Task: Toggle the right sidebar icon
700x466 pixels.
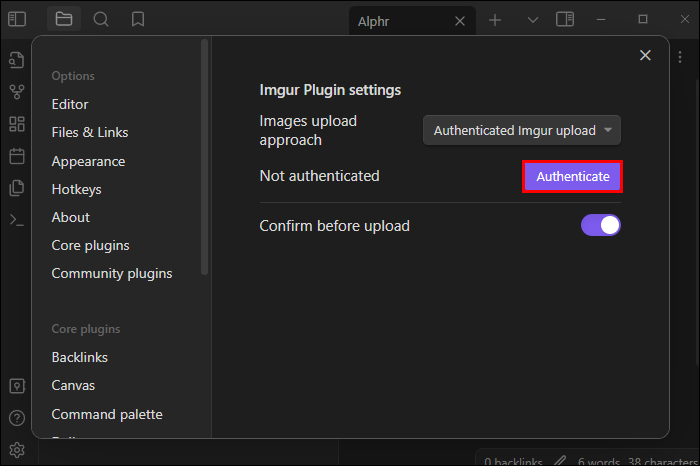Action: tap(565, 20)
